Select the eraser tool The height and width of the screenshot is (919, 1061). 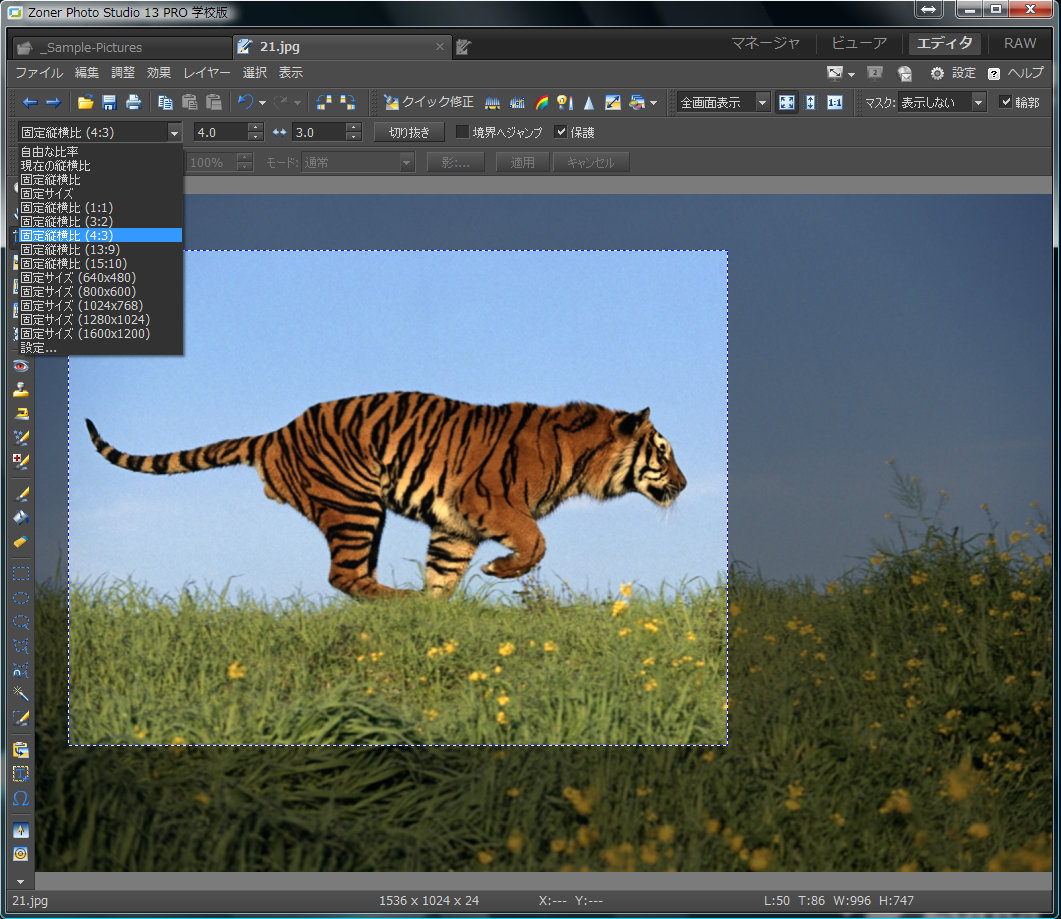tap(20, 542)
